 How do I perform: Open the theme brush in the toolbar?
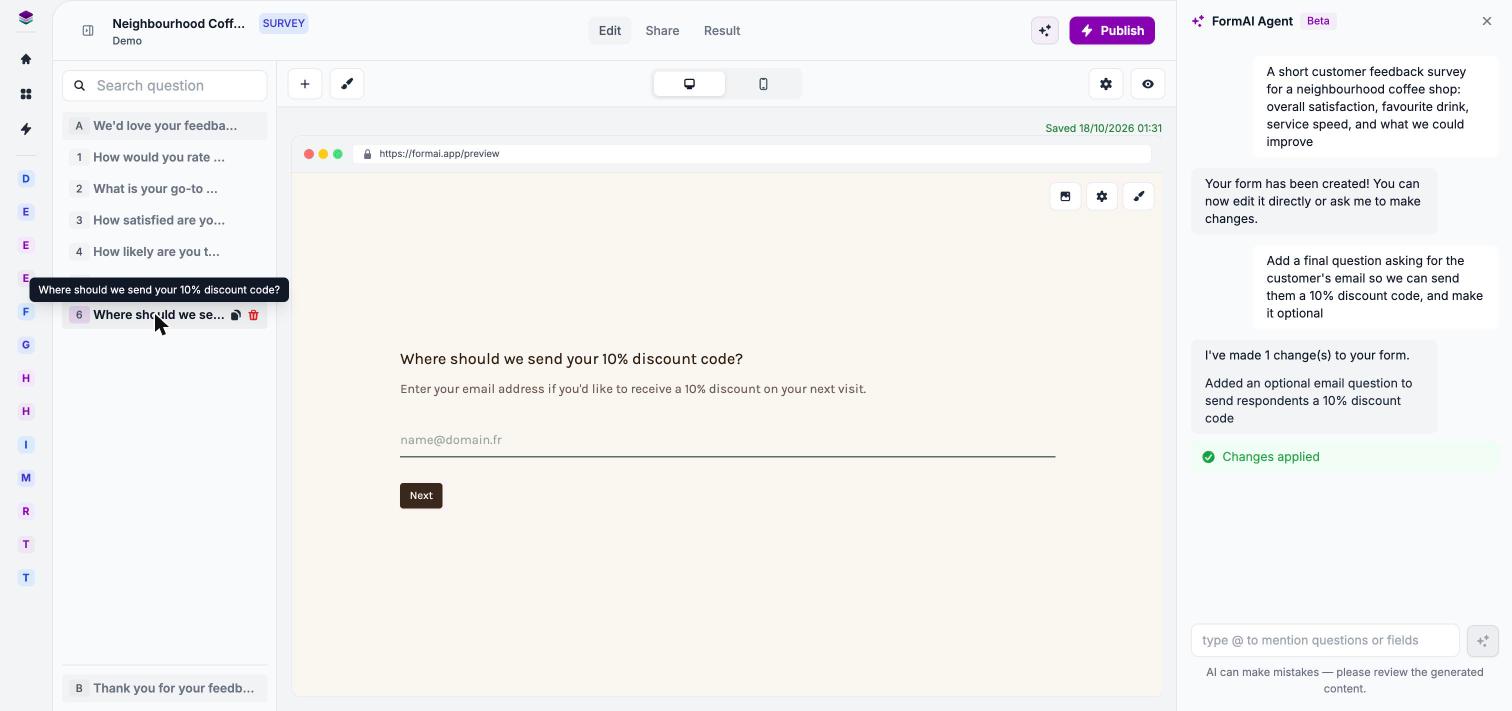click(x=347, y=84)
